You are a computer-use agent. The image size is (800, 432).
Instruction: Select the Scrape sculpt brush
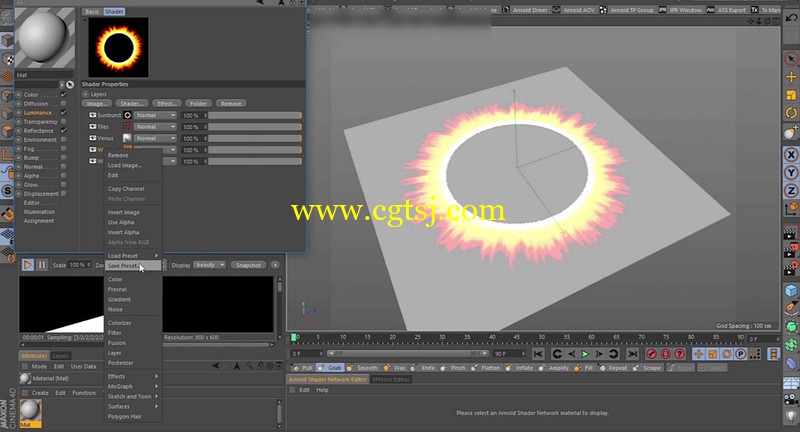[647, 368]
